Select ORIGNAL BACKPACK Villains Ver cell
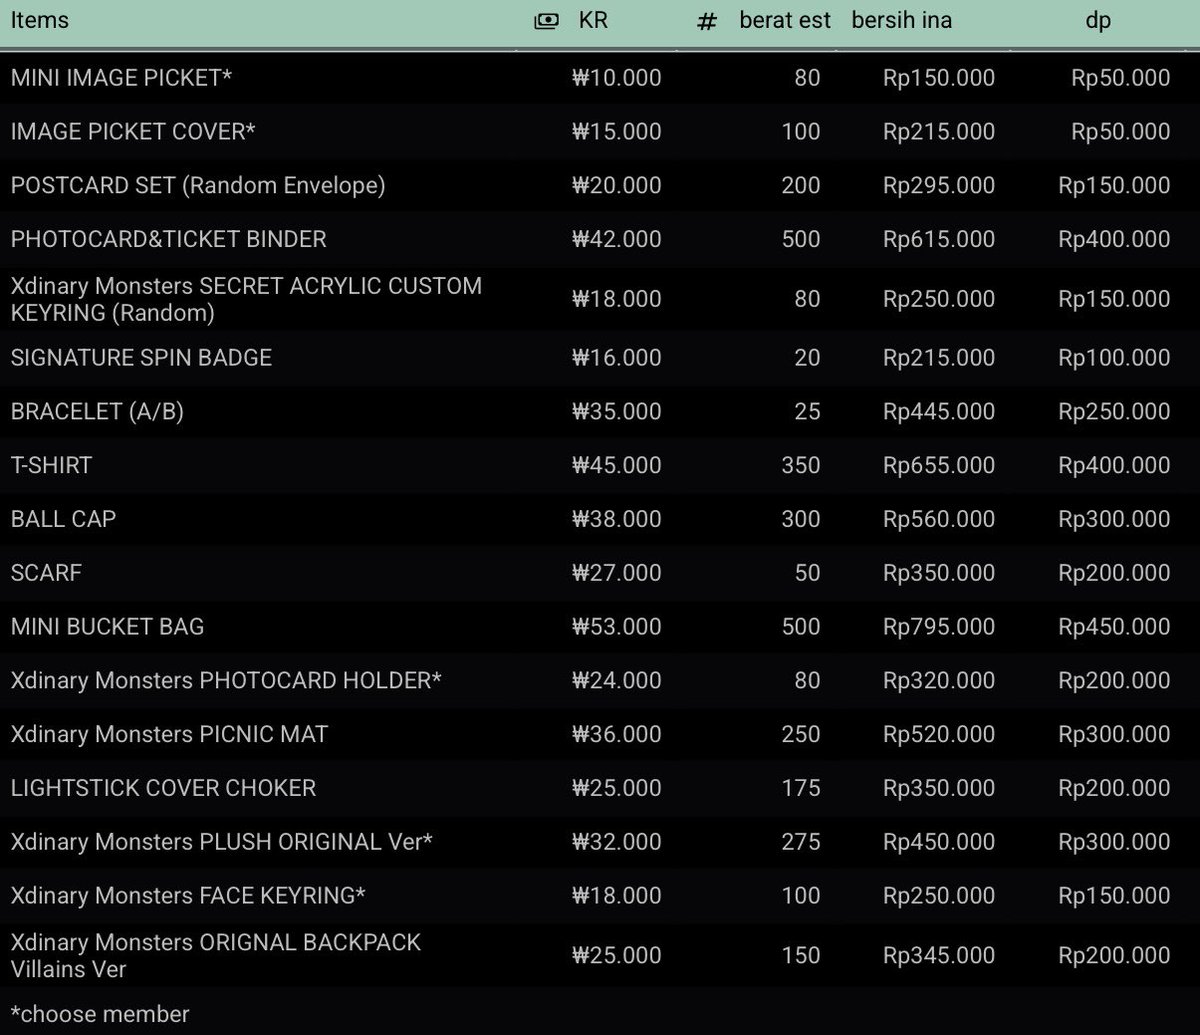The height and width of the screenshot is (1035, 1200). 216,956
